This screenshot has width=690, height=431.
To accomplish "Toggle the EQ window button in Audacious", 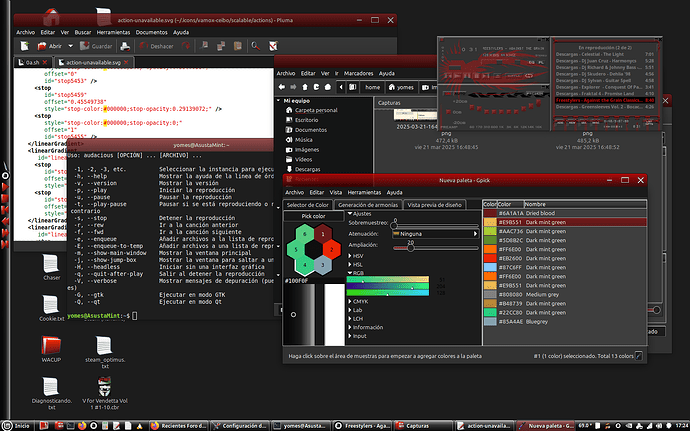I will coord(532,63).
